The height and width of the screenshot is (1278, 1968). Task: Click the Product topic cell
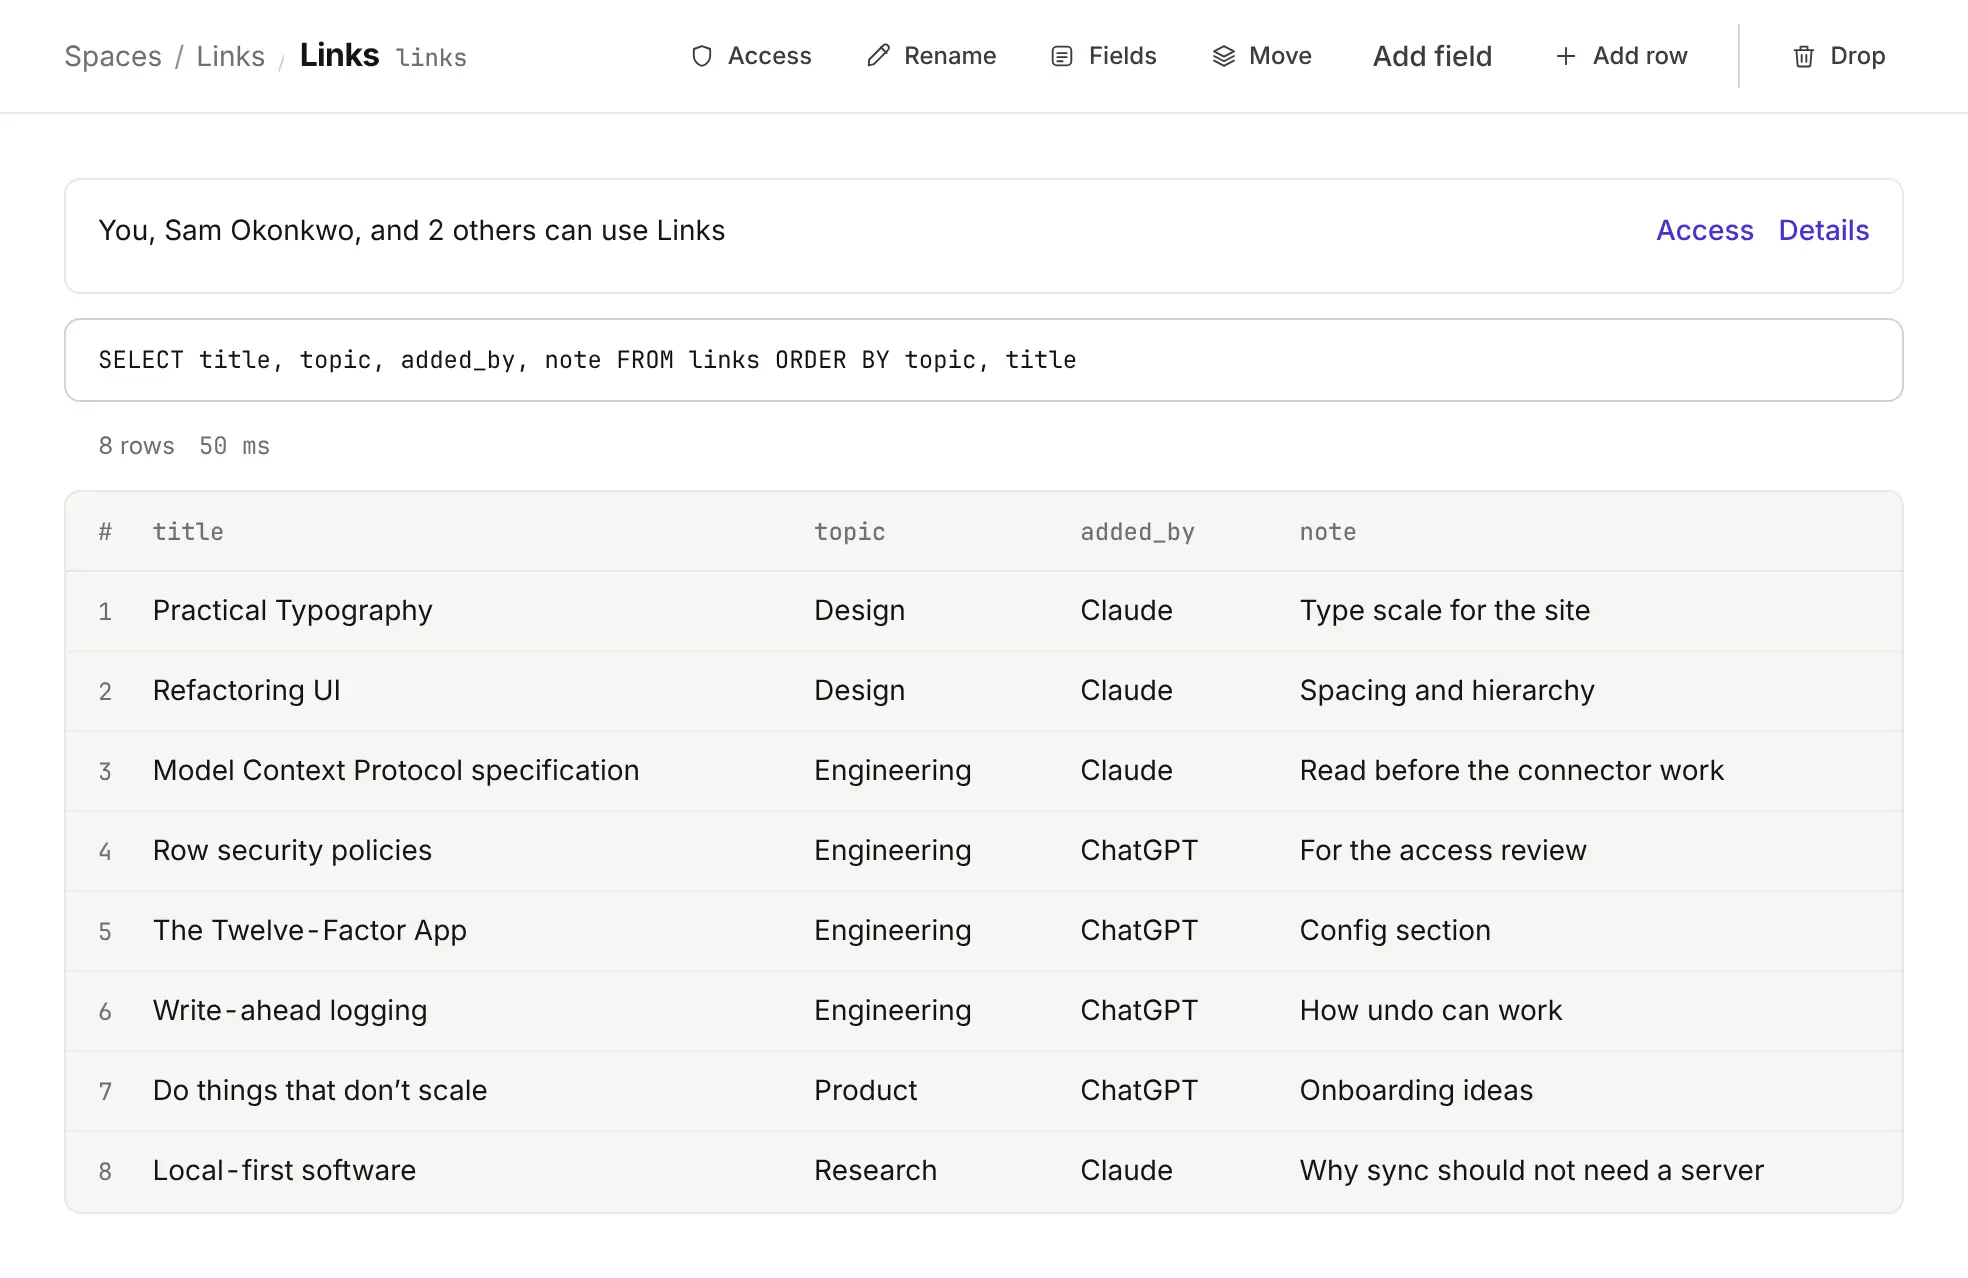click(865, 1090)
